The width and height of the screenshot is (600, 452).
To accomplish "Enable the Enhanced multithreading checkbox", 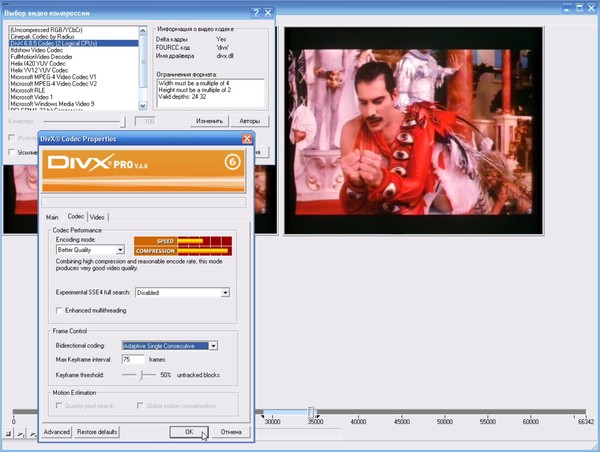I will pyautogui.click(x=59, y=310).
